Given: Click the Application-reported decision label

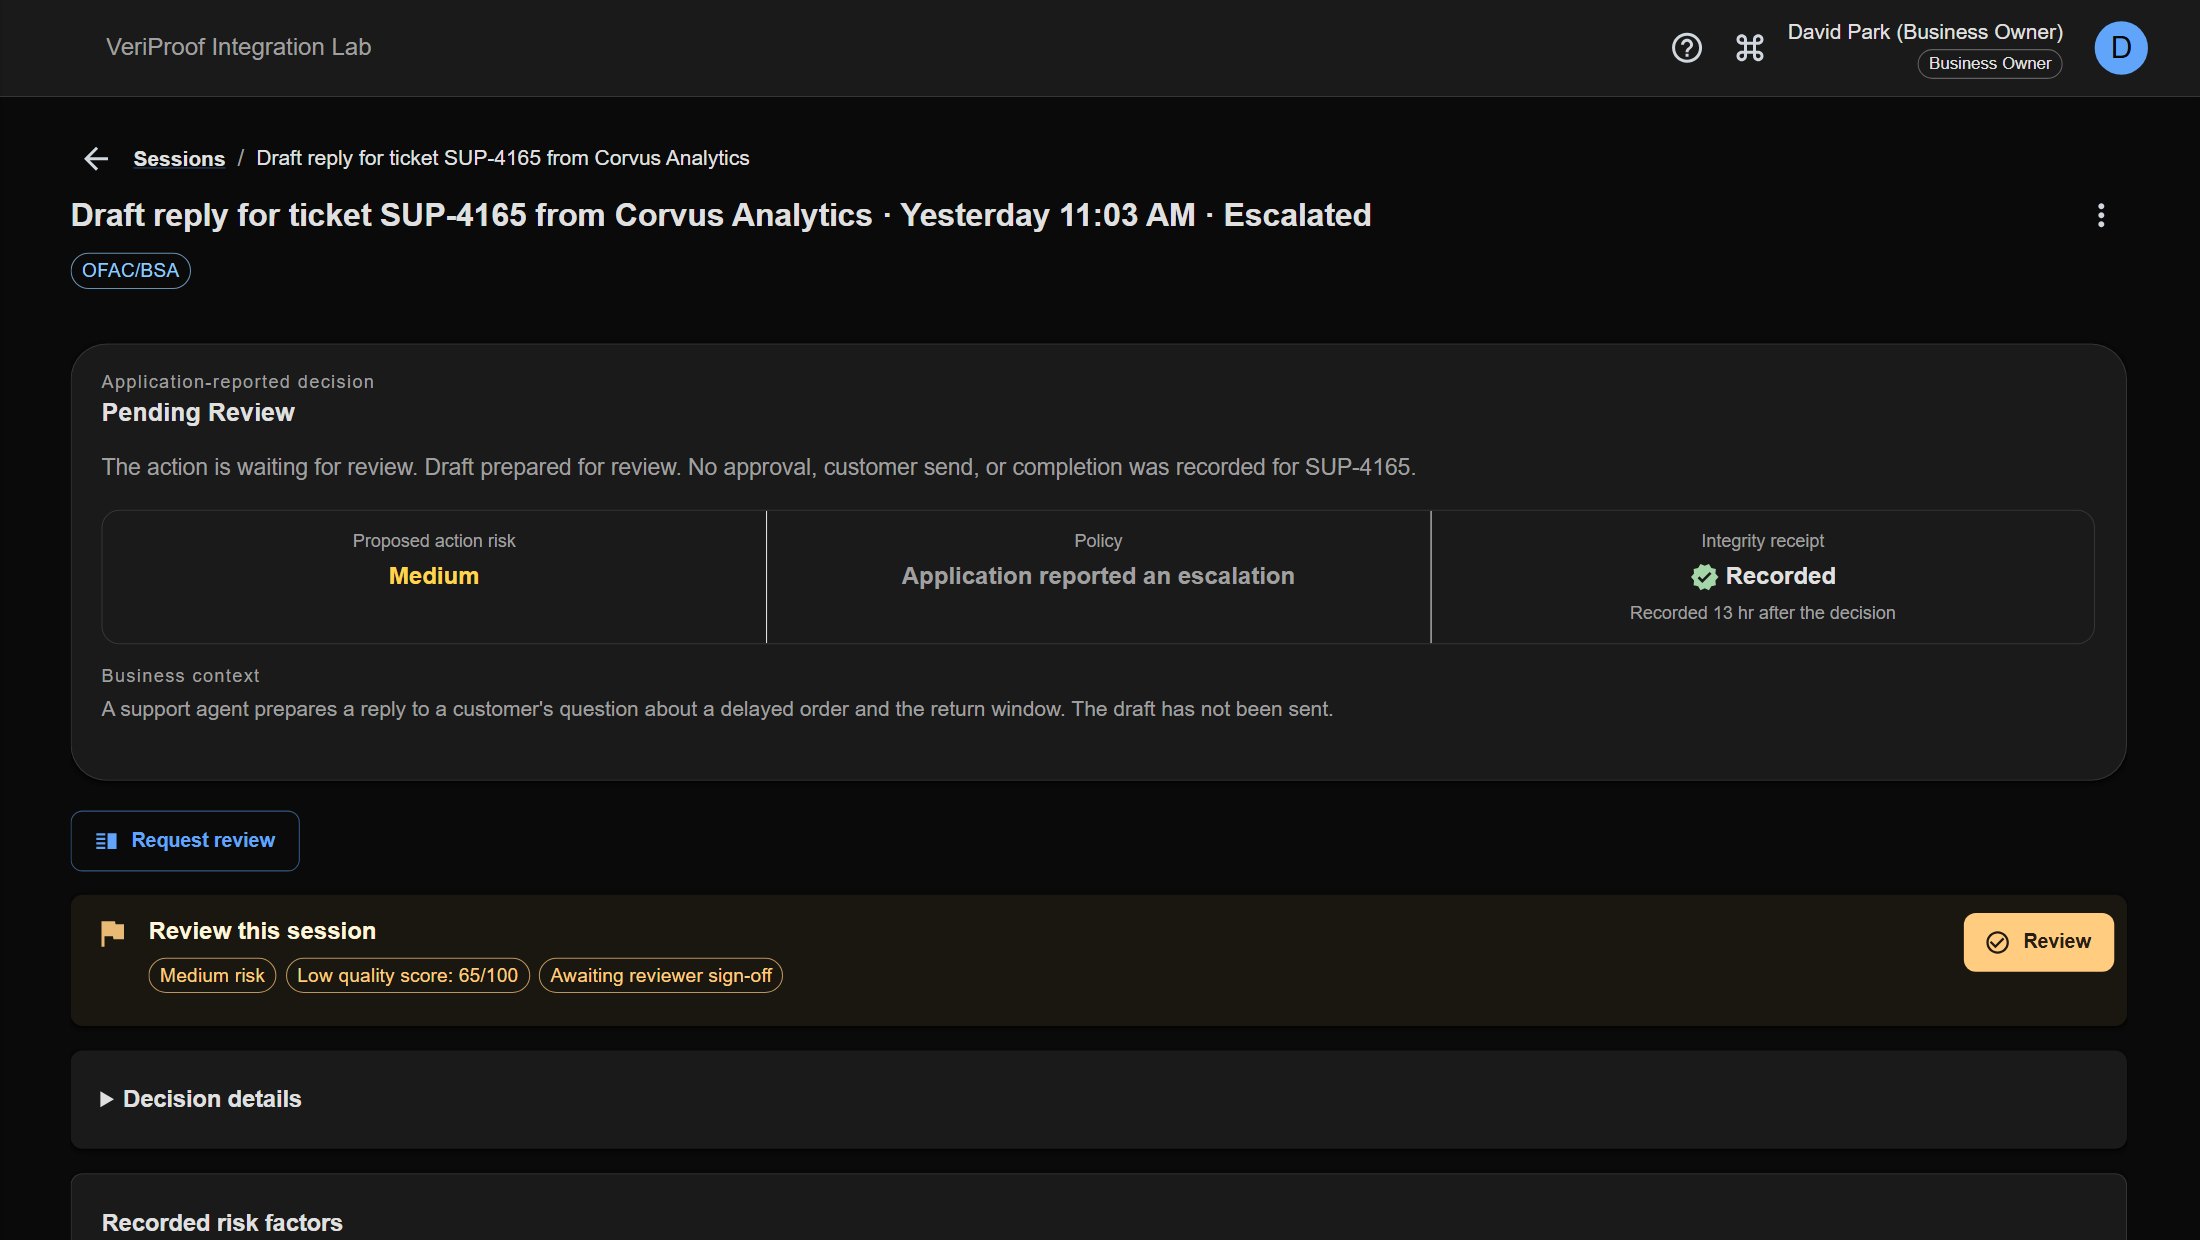Looking at the screenshot, I should [238, 382].
